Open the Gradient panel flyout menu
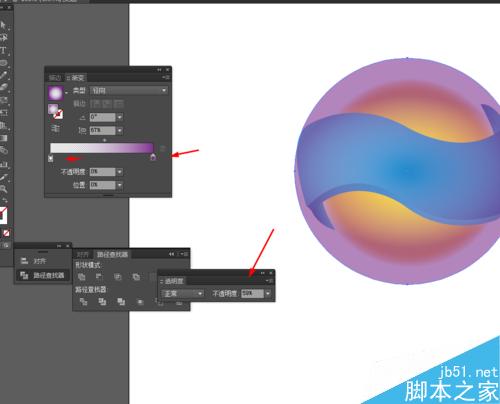The height and width of the screenshot is (404, 500). tap(166, 77)
